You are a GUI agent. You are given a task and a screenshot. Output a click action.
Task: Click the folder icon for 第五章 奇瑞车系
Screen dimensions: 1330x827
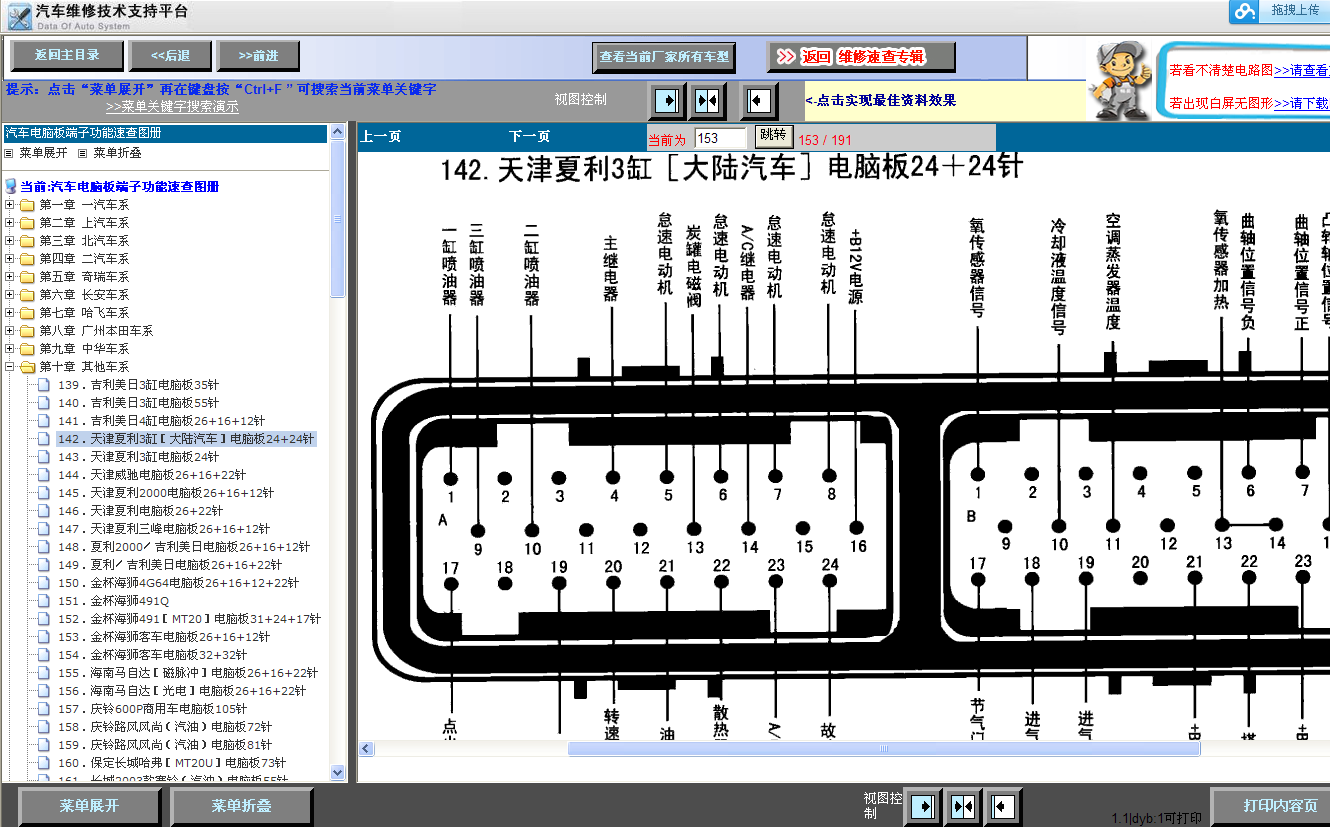pyautogui.click(x=27, y=277)
